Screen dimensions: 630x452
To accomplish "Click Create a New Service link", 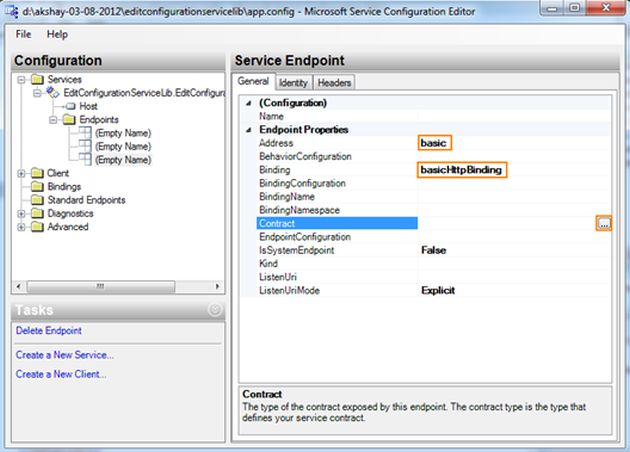I will click(x=65, y=355).
